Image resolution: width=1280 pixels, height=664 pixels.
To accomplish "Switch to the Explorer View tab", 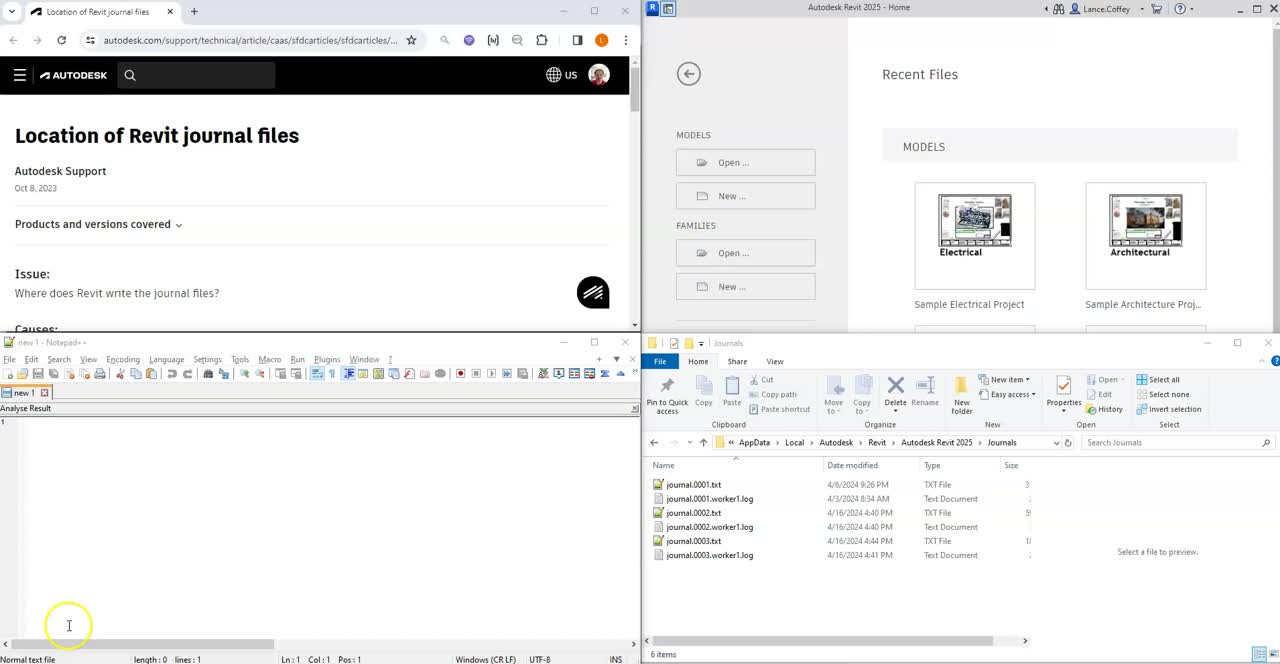I will pos(775,361).
